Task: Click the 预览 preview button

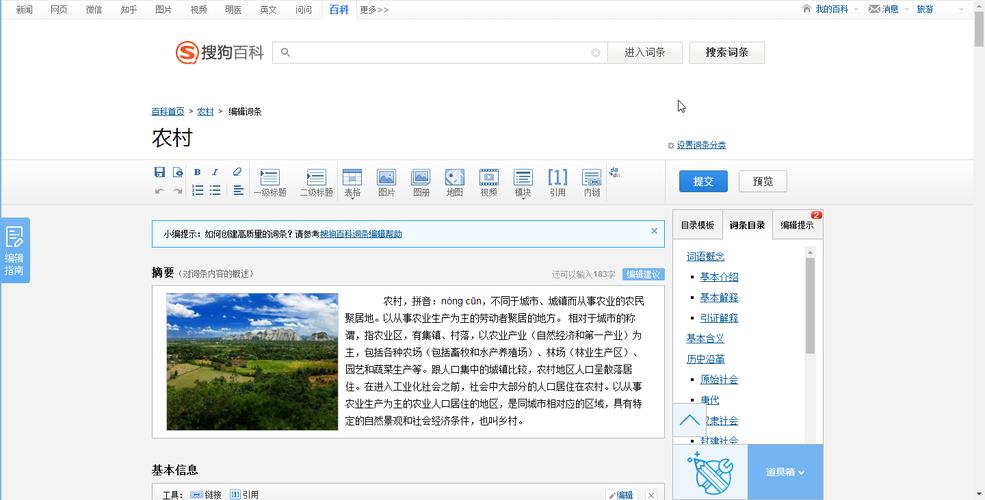Action: (x=763, y=182)
